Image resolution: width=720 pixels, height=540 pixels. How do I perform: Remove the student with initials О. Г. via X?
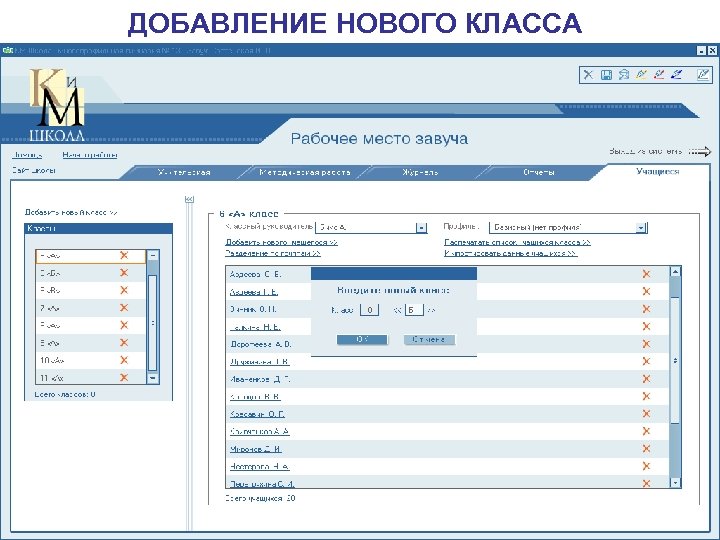click(x=646, y=414)
